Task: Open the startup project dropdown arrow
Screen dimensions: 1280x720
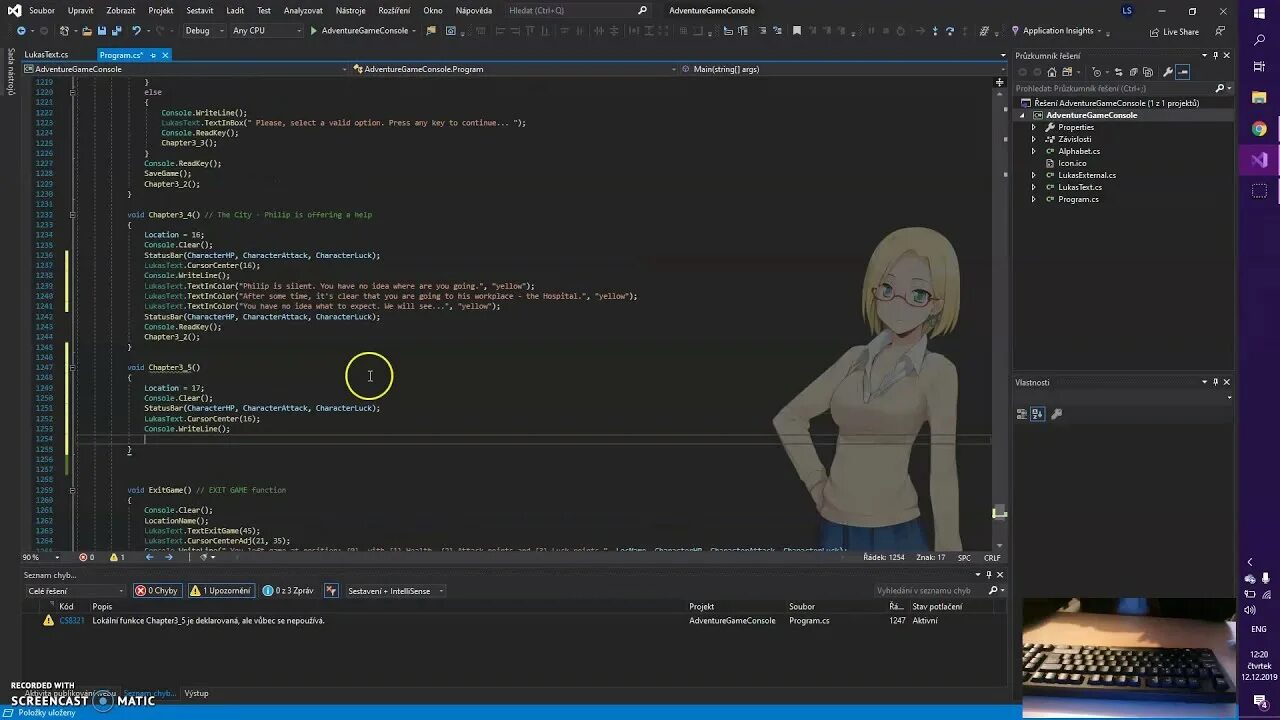Action: point(415,31)
